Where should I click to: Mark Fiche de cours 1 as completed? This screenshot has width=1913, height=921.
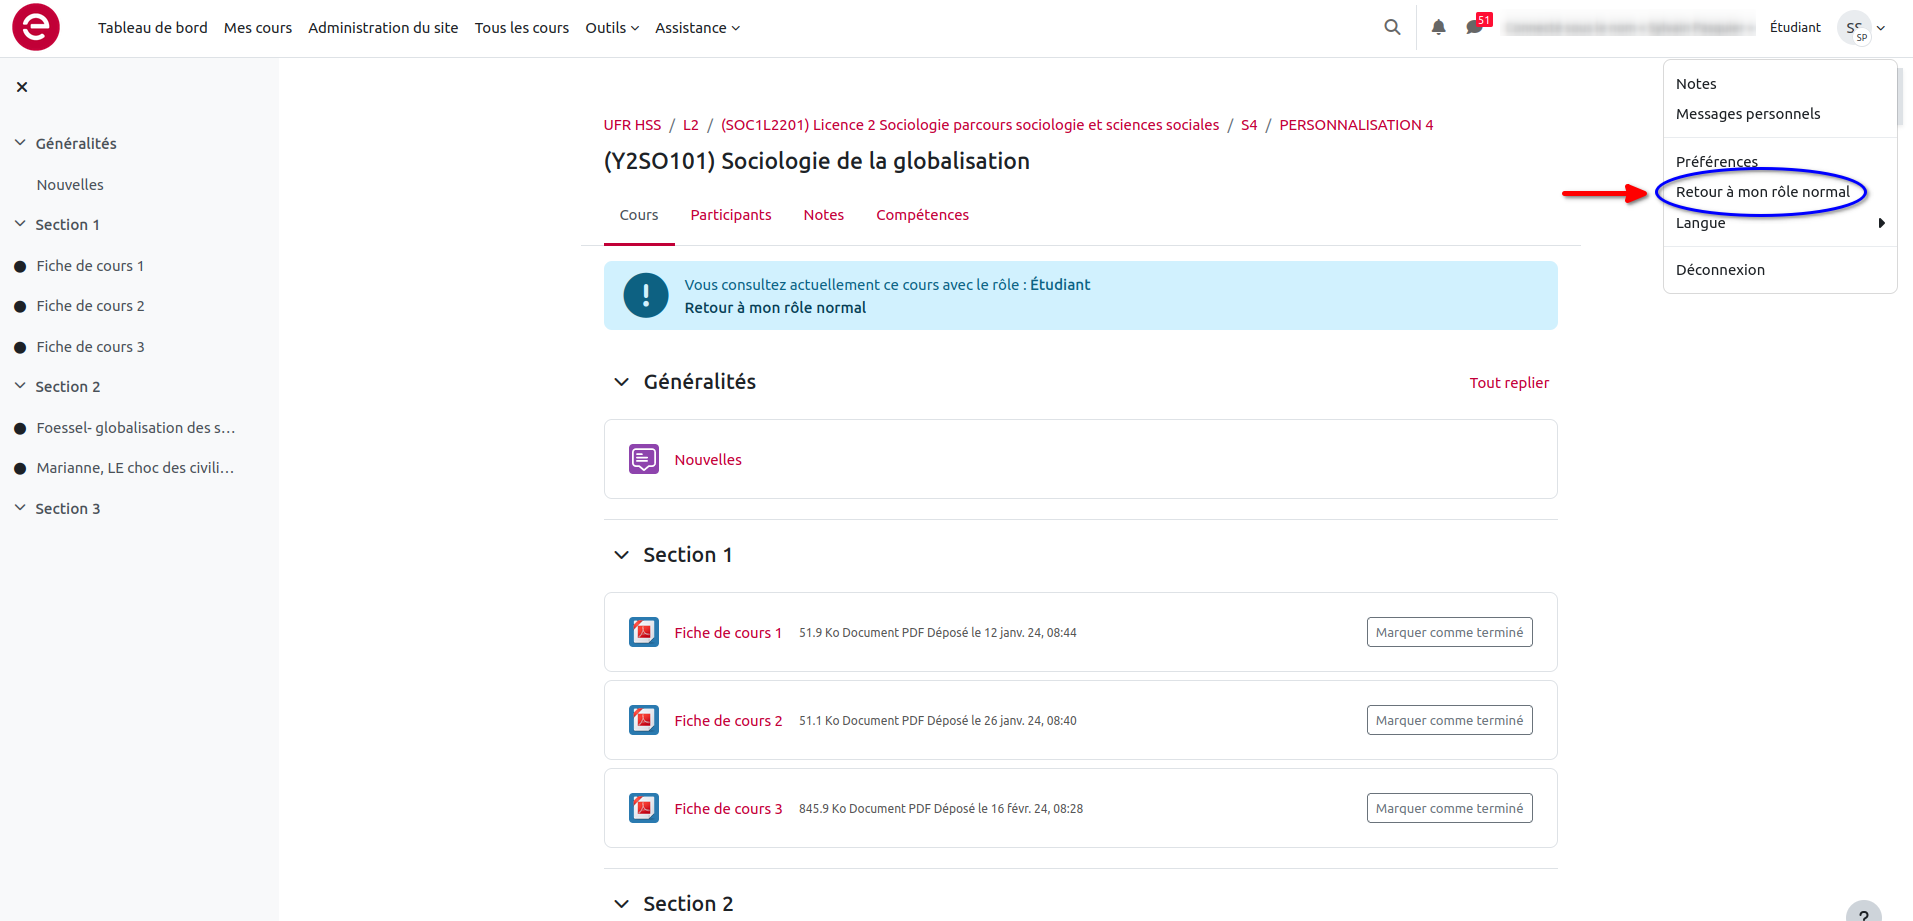click(x=1449, y=632)
